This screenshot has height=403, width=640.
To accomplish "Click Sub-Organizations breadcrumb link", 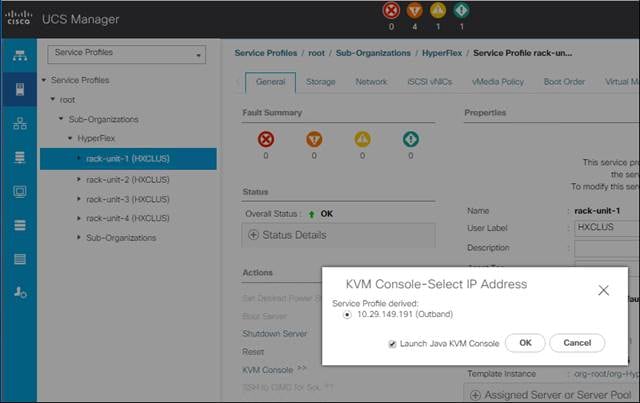I will [373, 53].
